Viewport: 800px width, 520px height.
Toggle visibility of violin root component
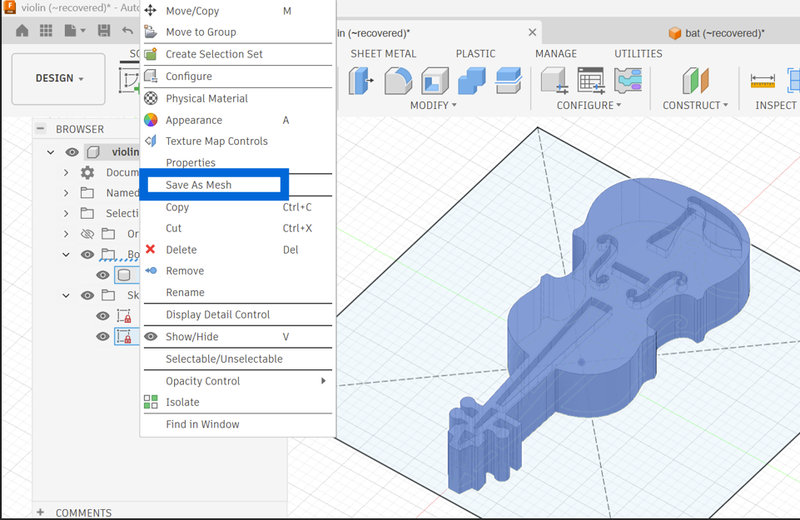click(72, 152)
